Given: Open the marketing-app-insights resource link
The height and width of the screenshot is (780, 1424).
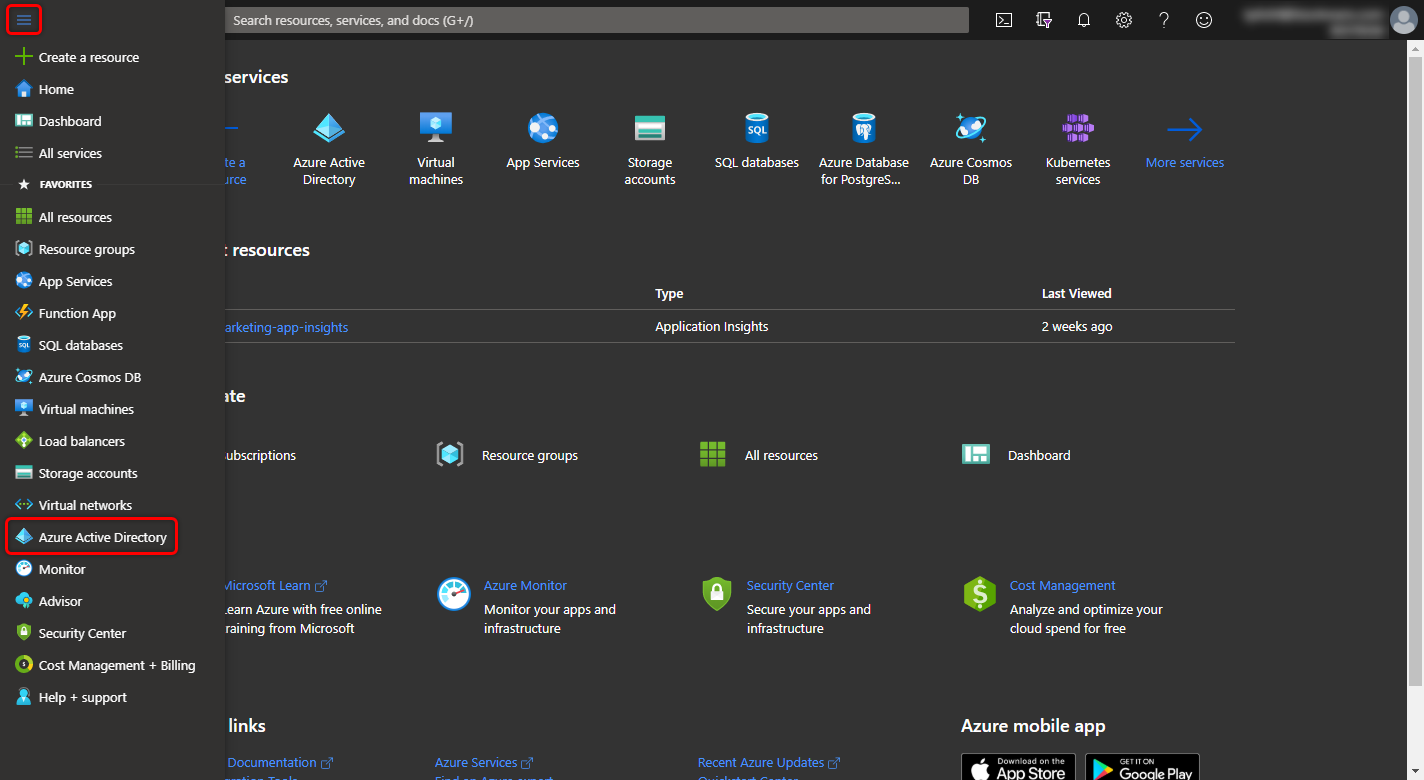Looking at the screenshot, I should pyautogui.click(x=287, y=327).
